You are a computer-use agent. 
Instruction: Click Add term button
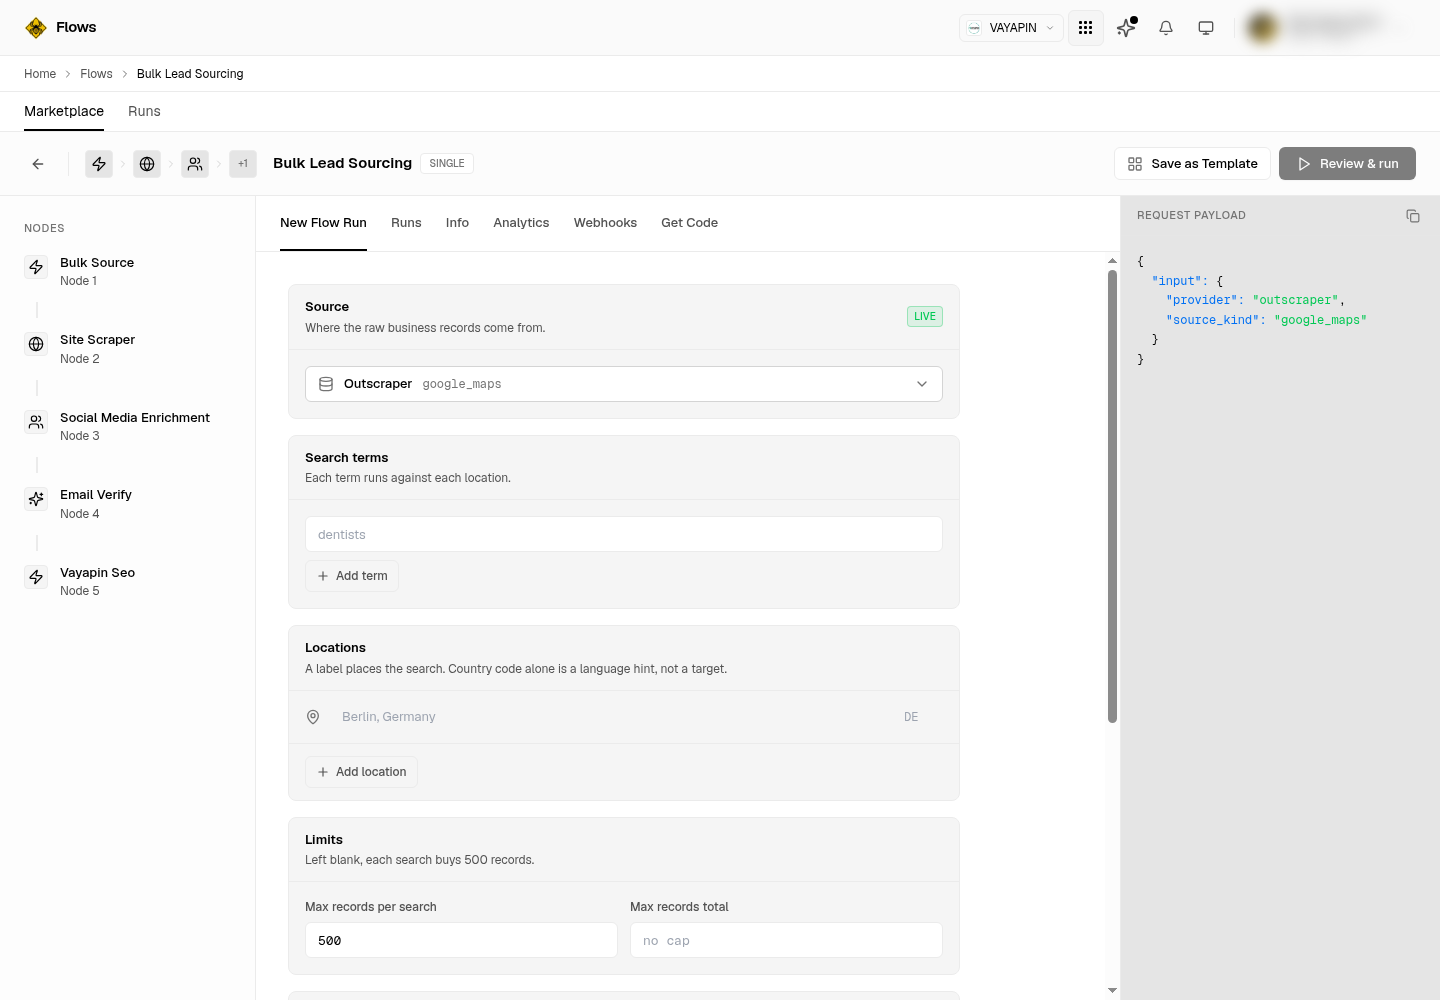pyautogui.click(x=352, y=576)
